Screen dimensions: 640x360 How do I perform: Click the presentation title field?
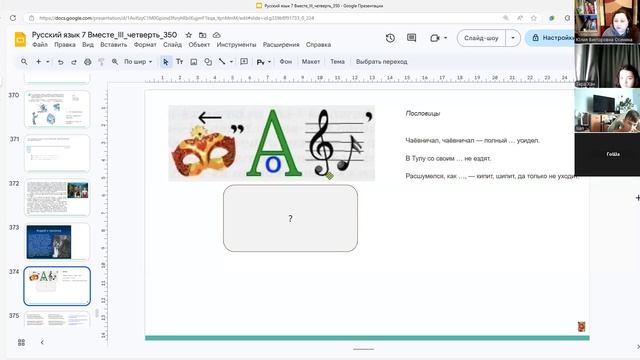104,35
